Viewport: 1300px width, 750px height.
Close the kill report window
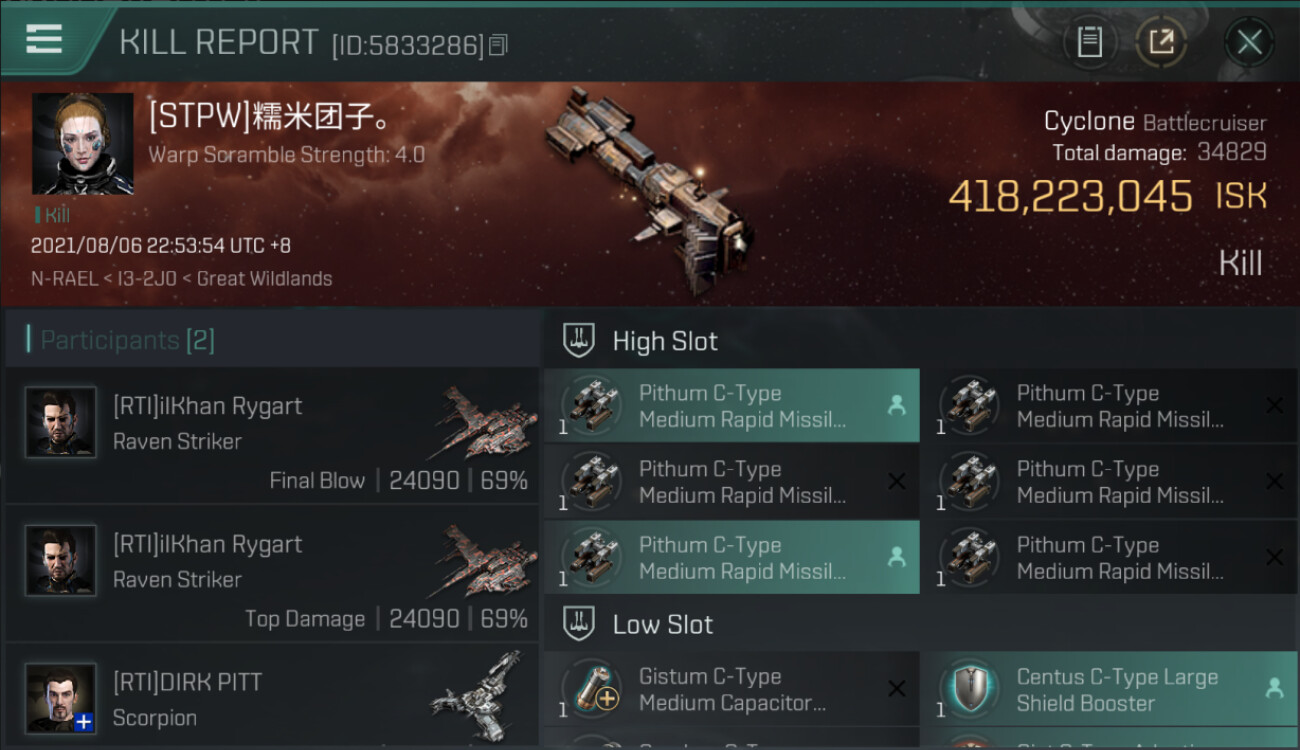(1249, 42)
